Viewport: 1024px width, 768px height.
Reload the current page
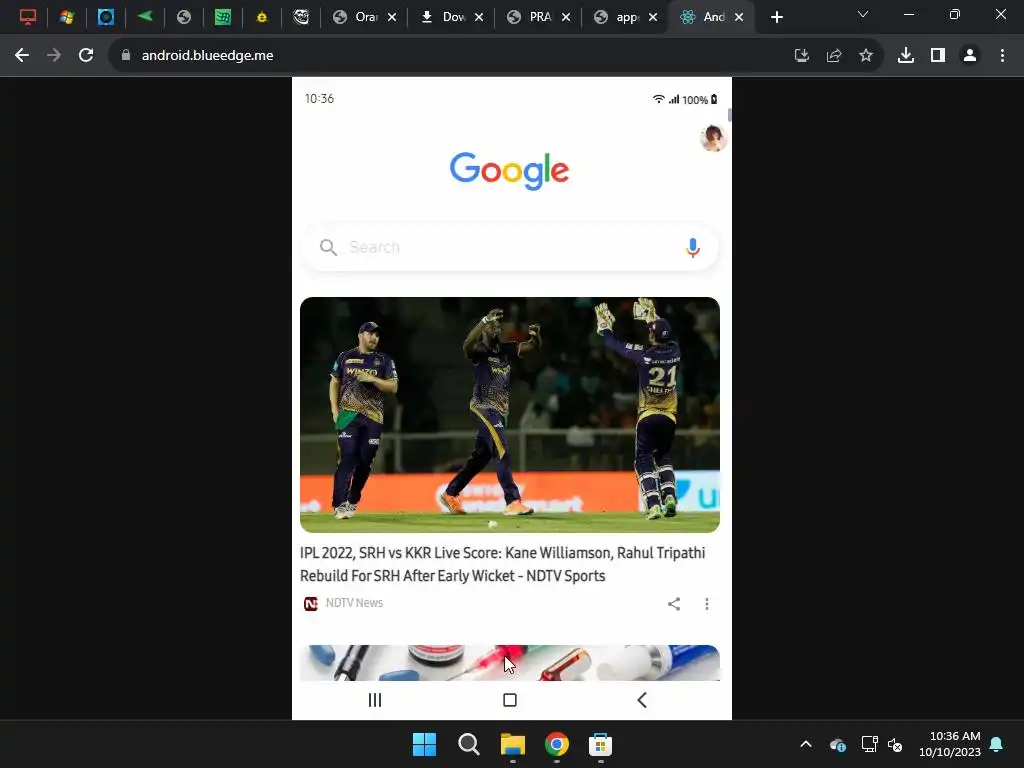click(86, 56)
